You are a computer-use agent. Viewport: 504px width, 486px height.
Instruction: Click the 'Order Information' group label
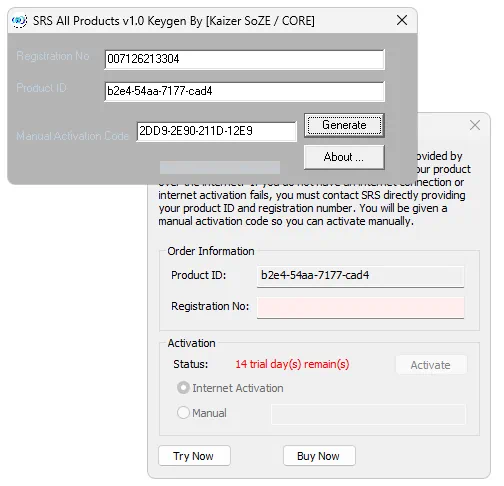tap(211, 251)
